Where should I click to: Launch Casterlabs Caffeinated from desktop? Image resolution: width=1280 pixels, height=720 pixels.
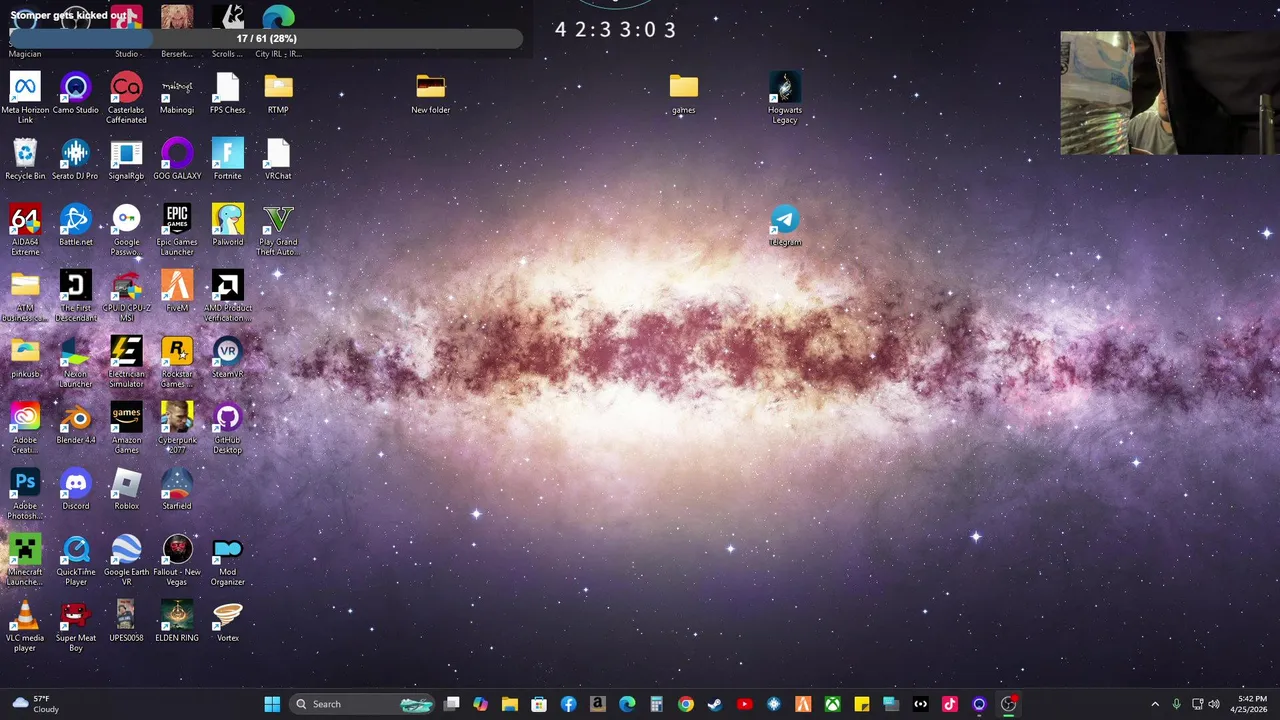pyautogui.click(x=126, y=98)
